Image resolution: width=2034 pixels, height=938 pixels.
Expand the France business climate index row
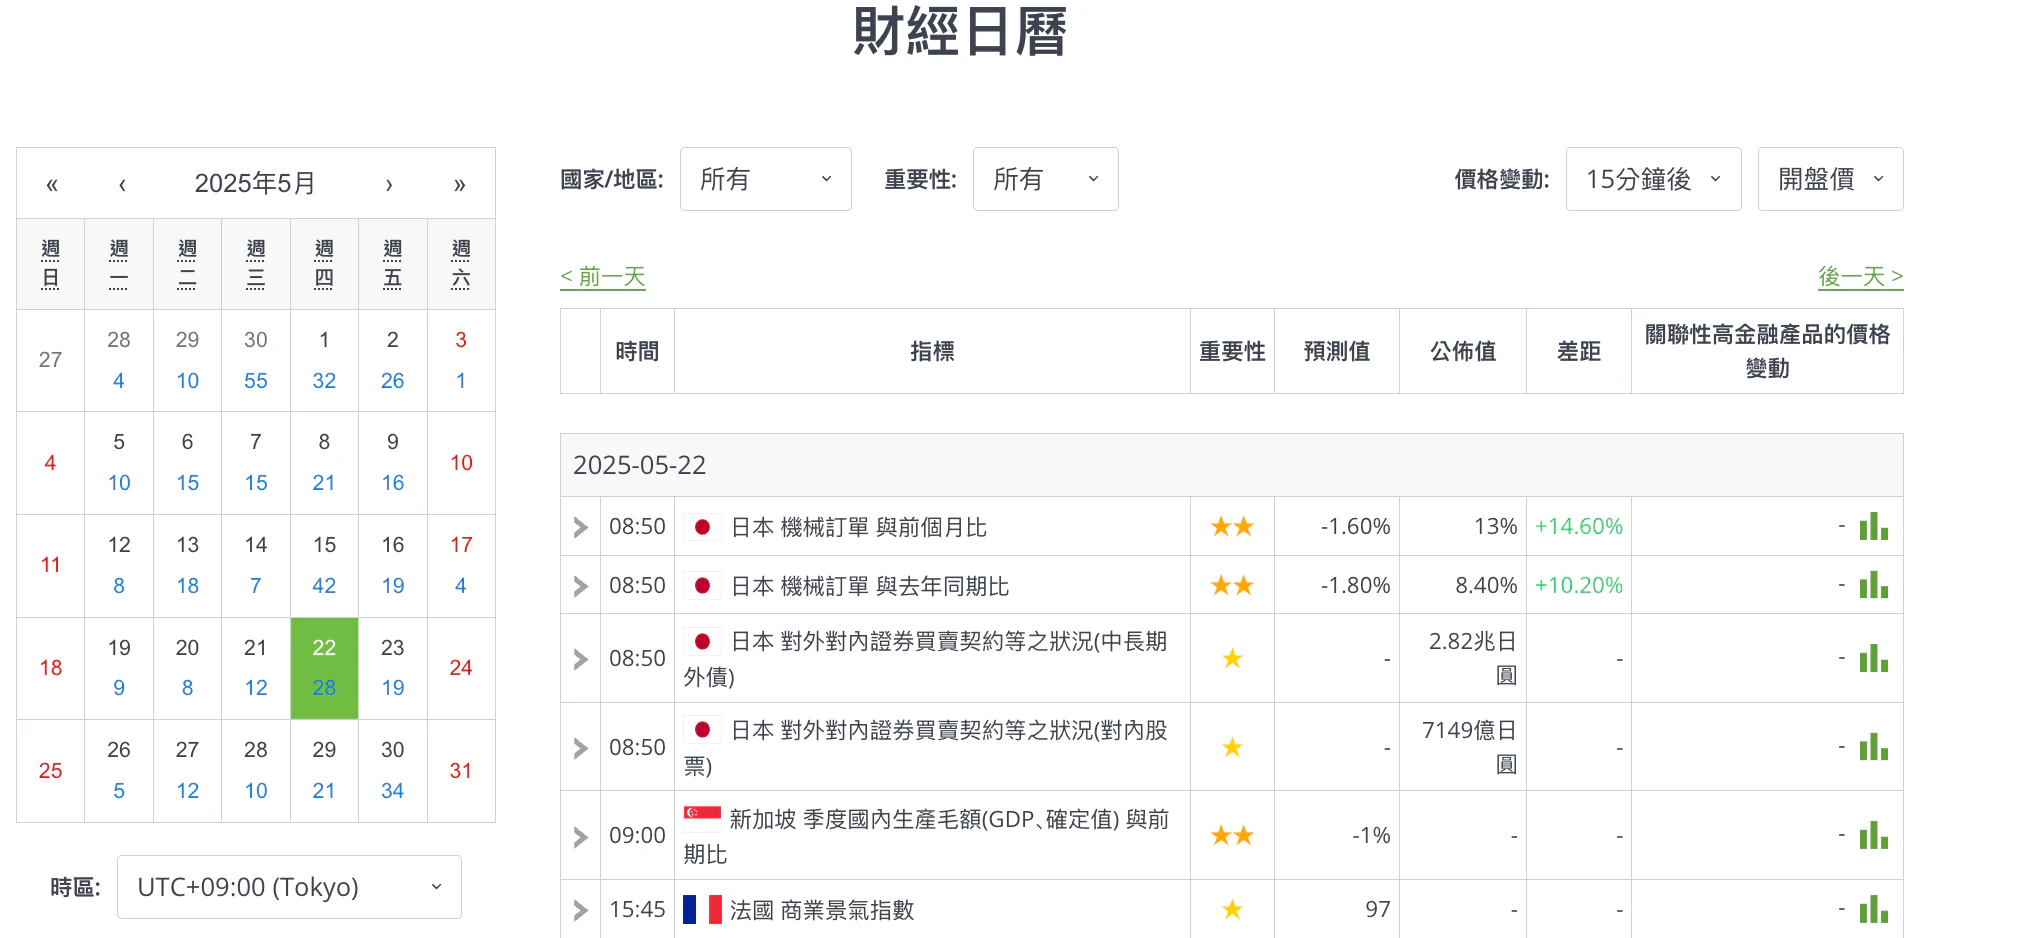(x=580, y=910)
